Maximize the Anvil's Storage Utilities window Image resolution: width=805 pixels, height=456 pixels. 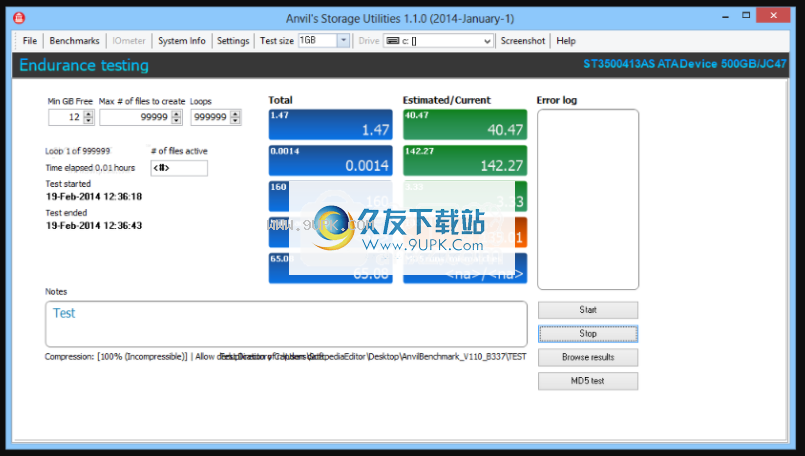(746, 15)
